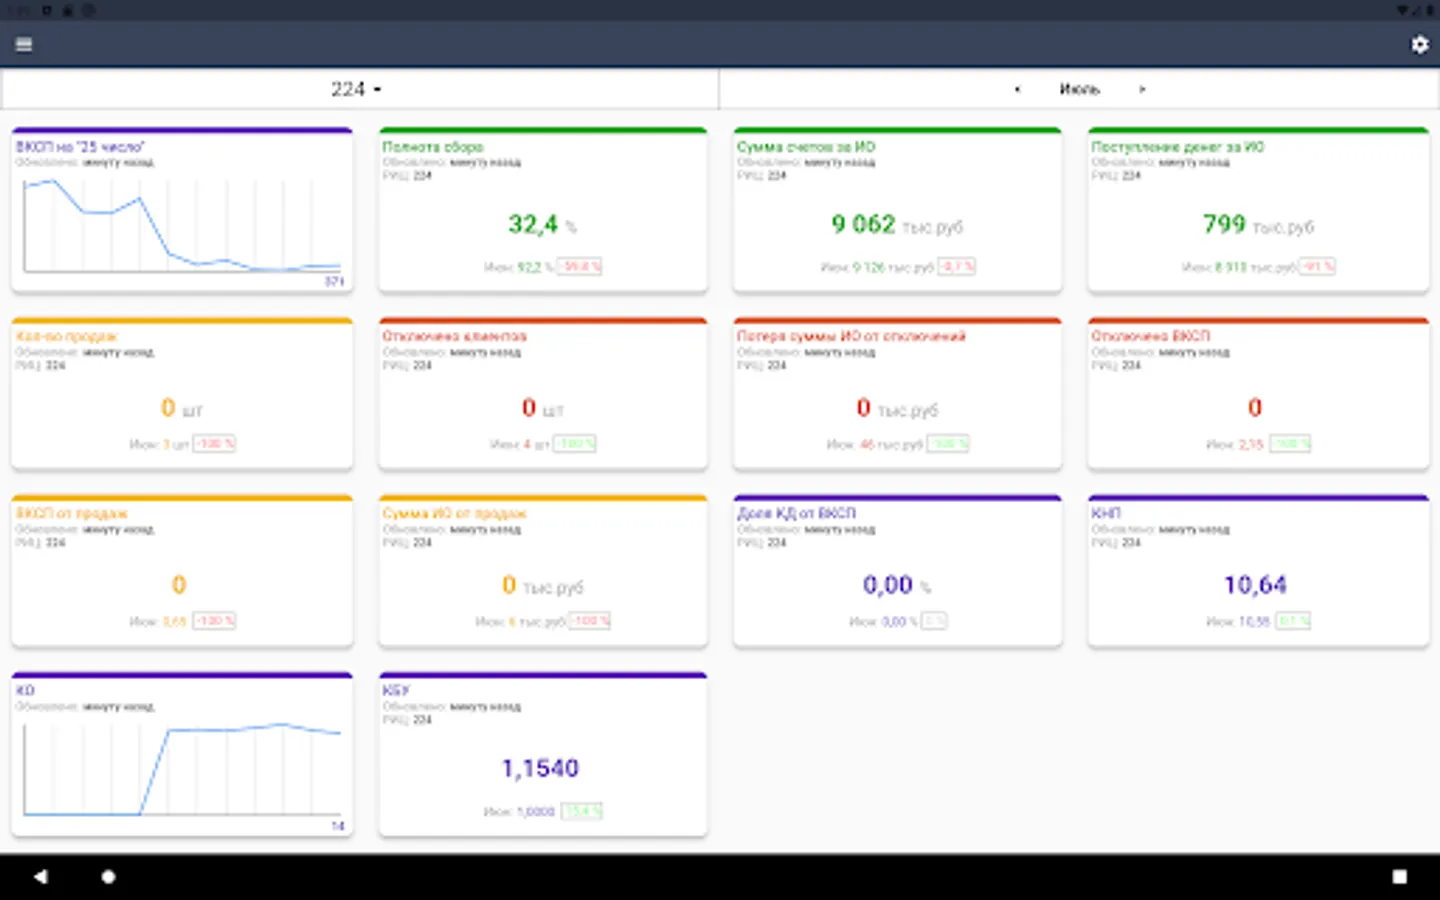This screenshot has width=1440, height=900.
Task: Open the hamburger navigation menu
Action: click(x=24, y=44)
